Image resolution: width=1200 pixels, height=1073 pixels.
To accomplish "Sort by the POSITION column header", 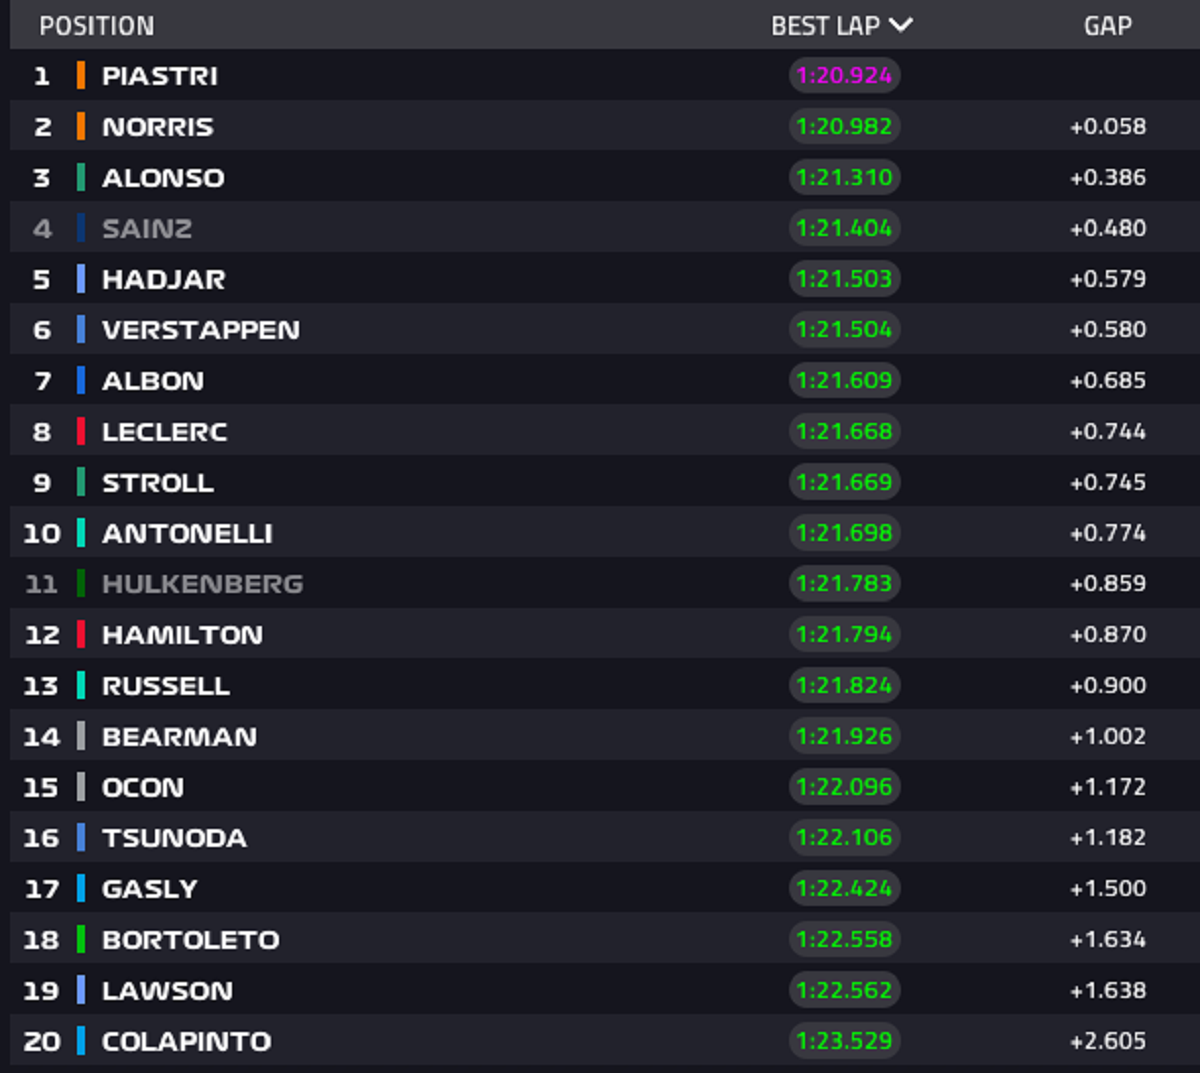I will tap(97, 26).
